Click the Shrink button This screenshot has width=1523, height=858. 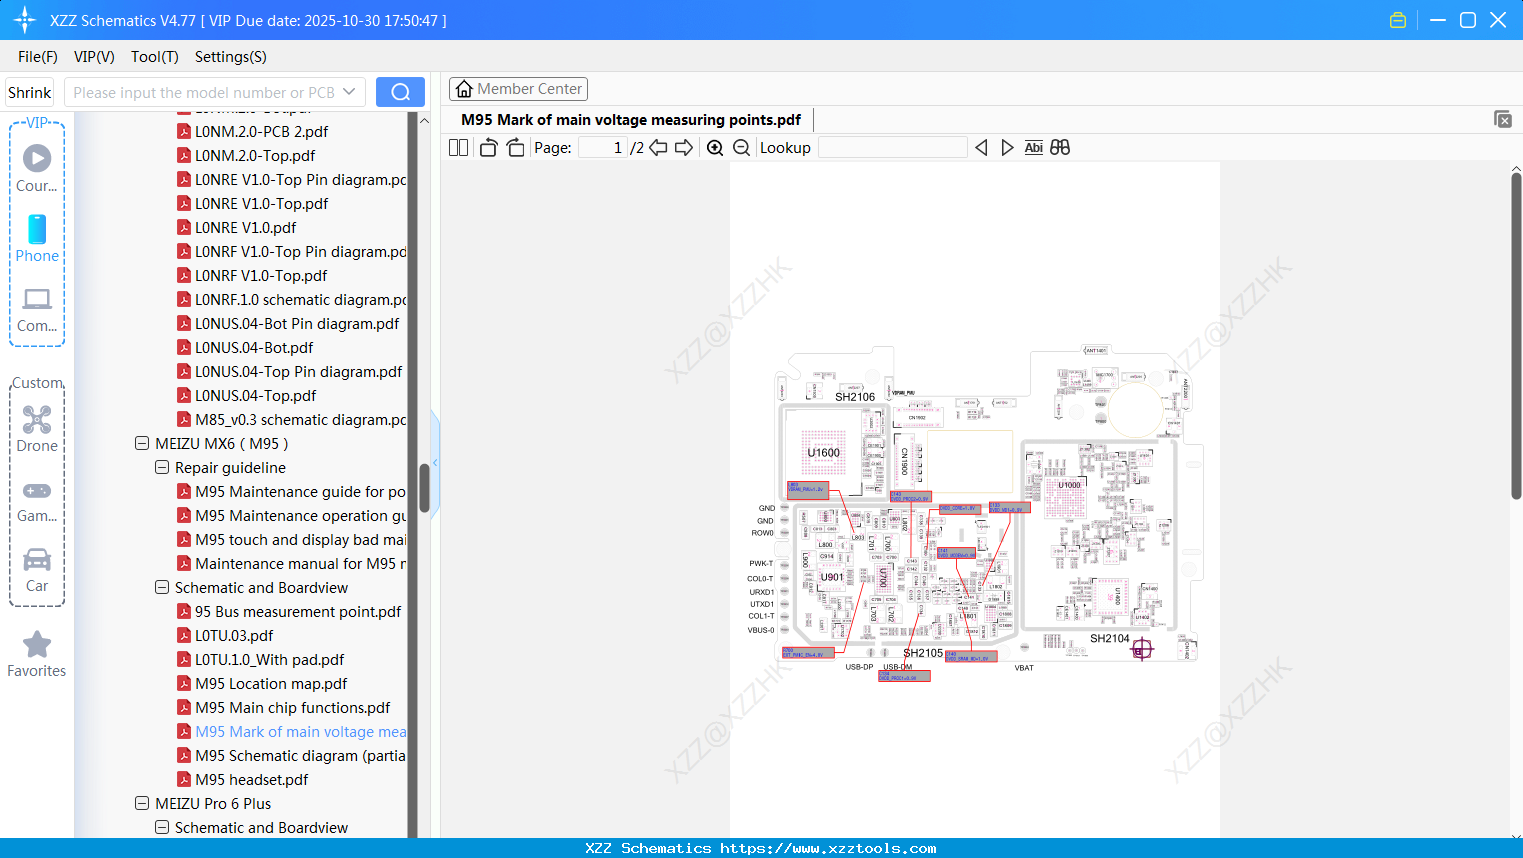(30, 92)
